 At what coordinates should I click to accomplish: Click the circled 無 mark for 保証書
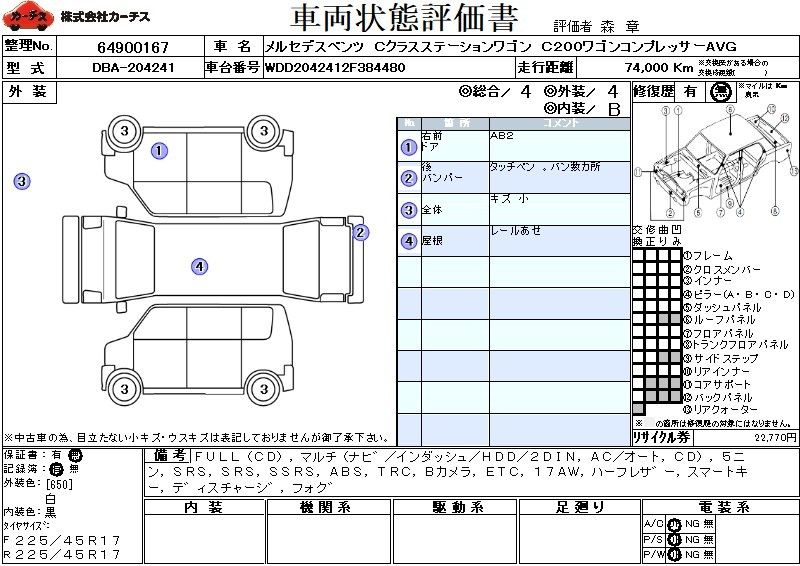point(75,455)
